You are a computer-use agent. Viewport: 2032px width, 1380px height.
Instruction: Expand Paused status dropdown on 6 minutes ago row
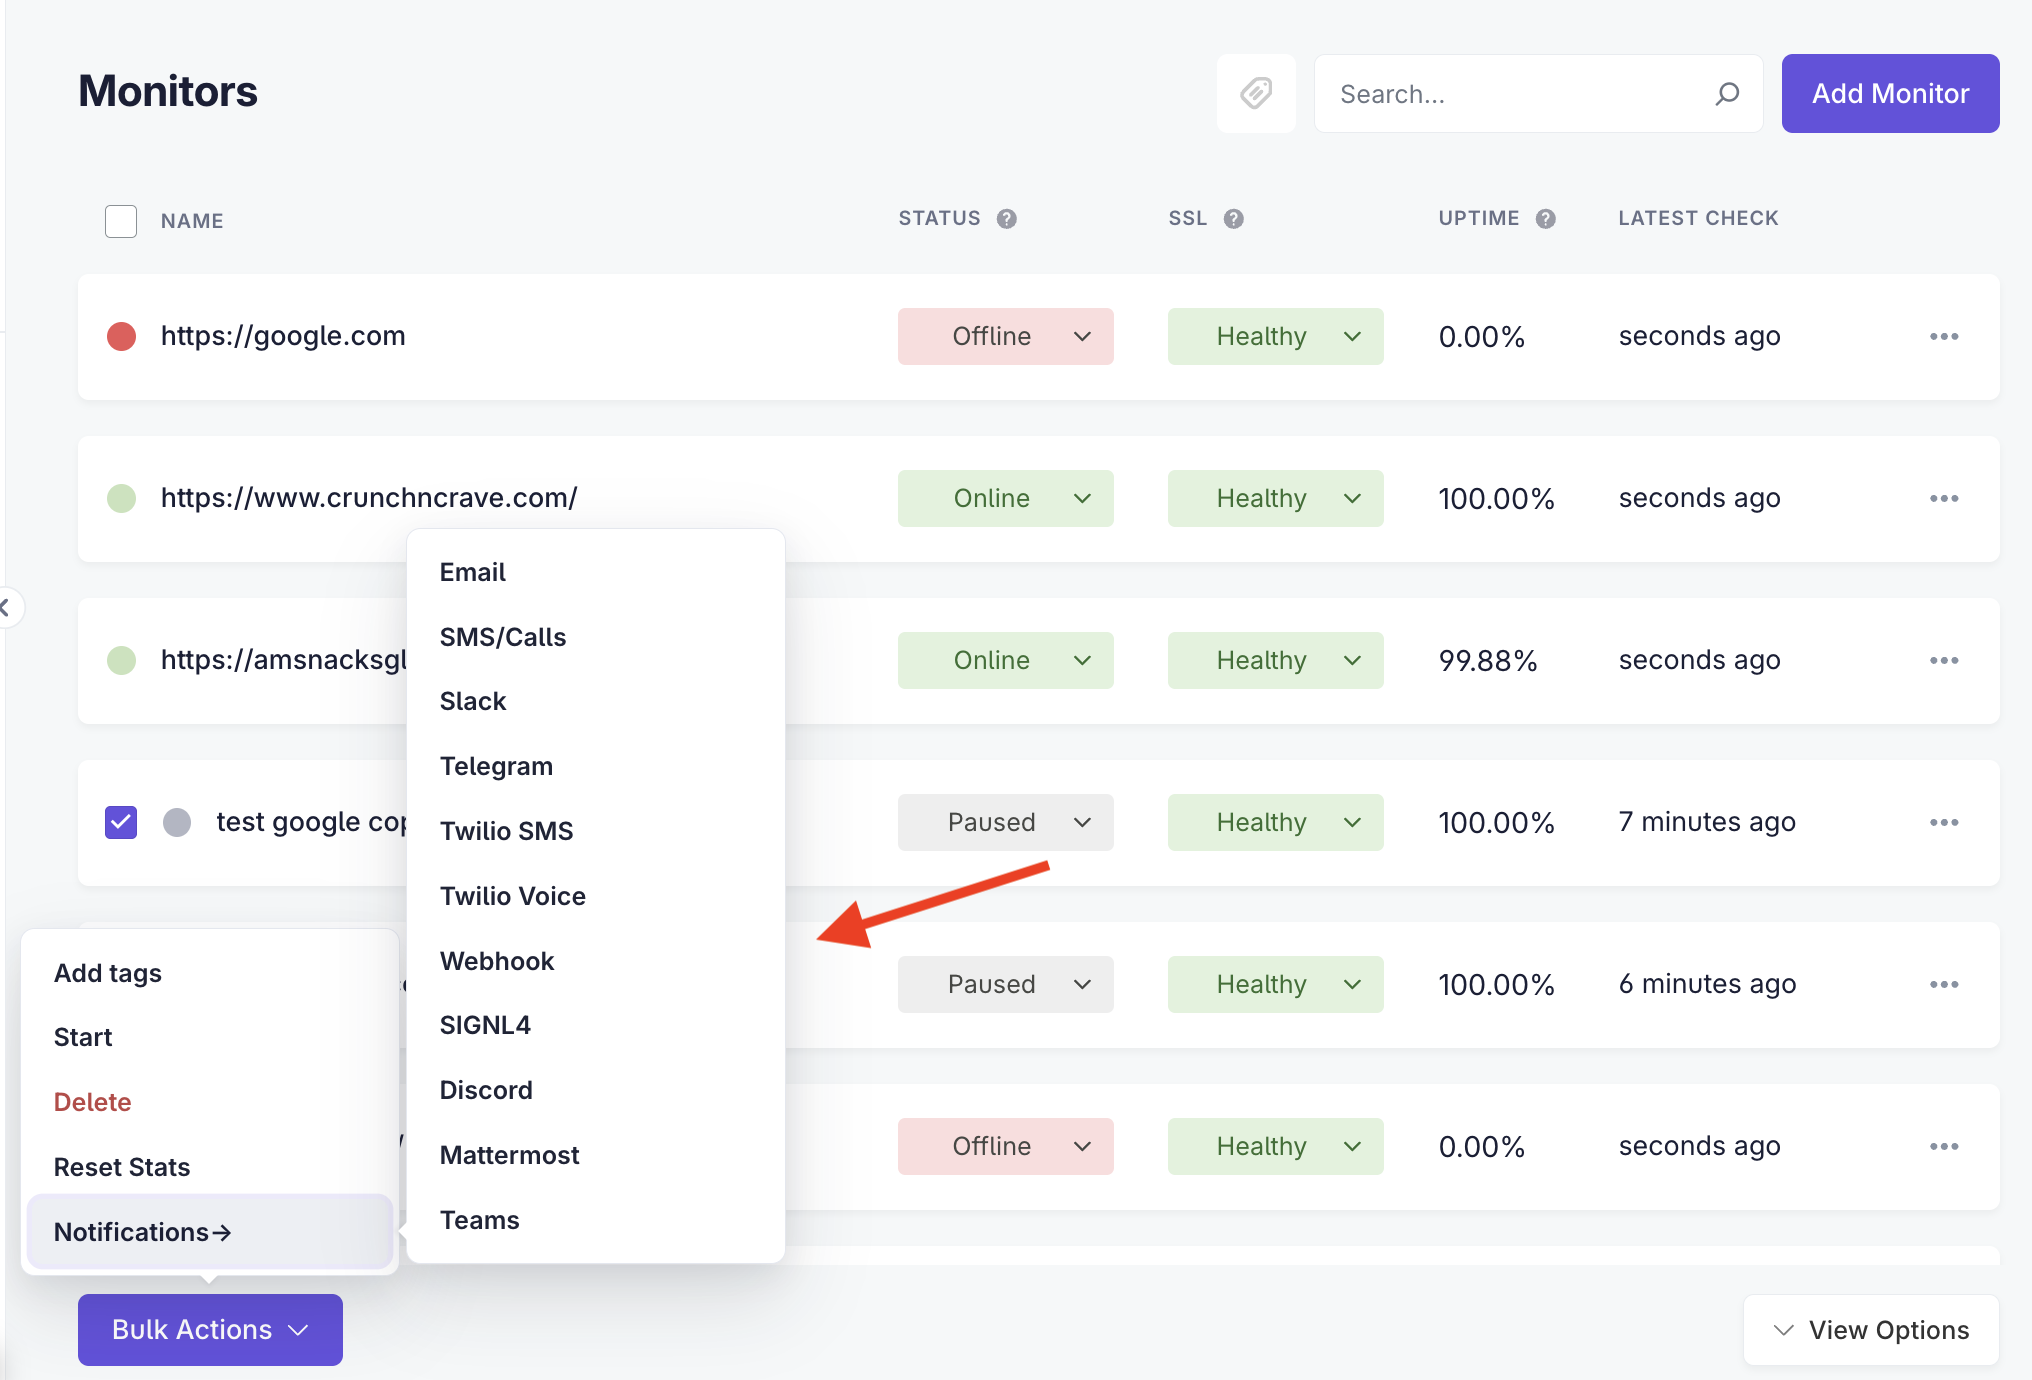[1006, 985]
